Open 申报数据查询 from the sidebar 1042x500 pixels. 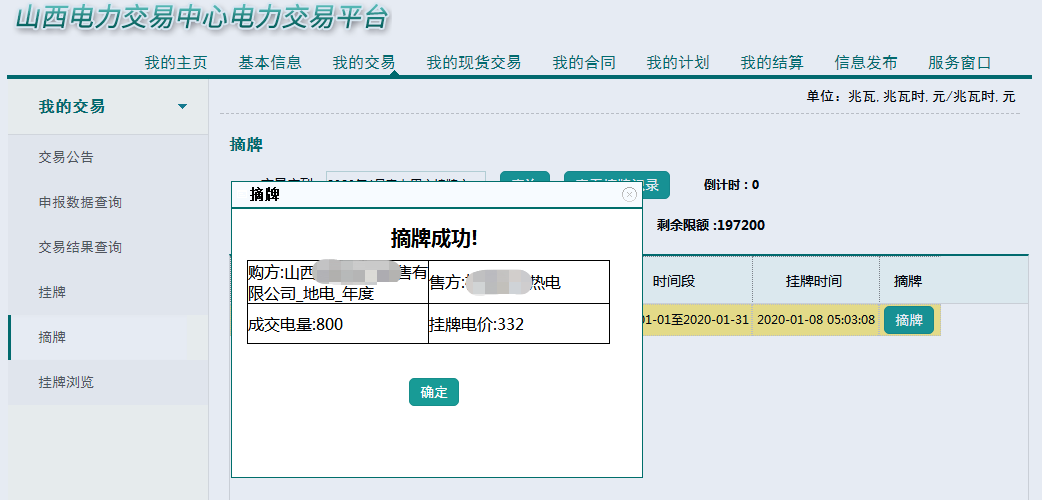click(x=80, y=202)
